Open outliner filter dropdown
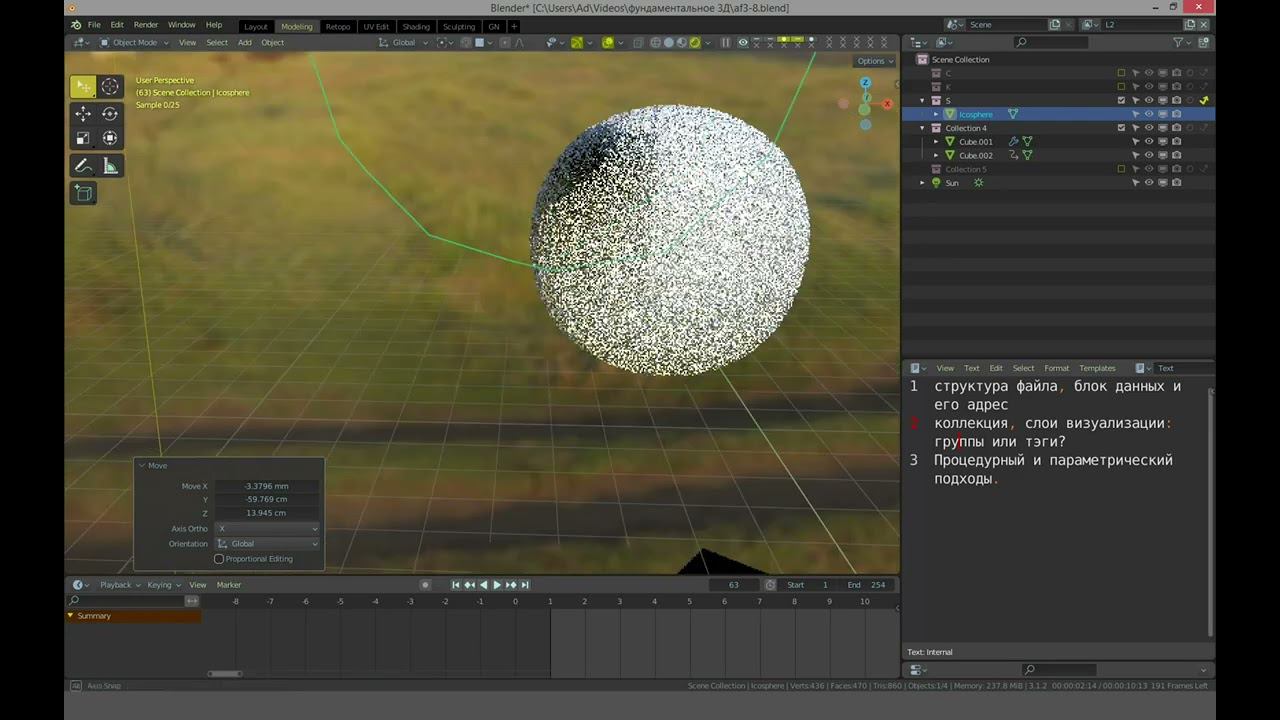Viewport: 1280px width, 720px height. (x=1182, y=42)
